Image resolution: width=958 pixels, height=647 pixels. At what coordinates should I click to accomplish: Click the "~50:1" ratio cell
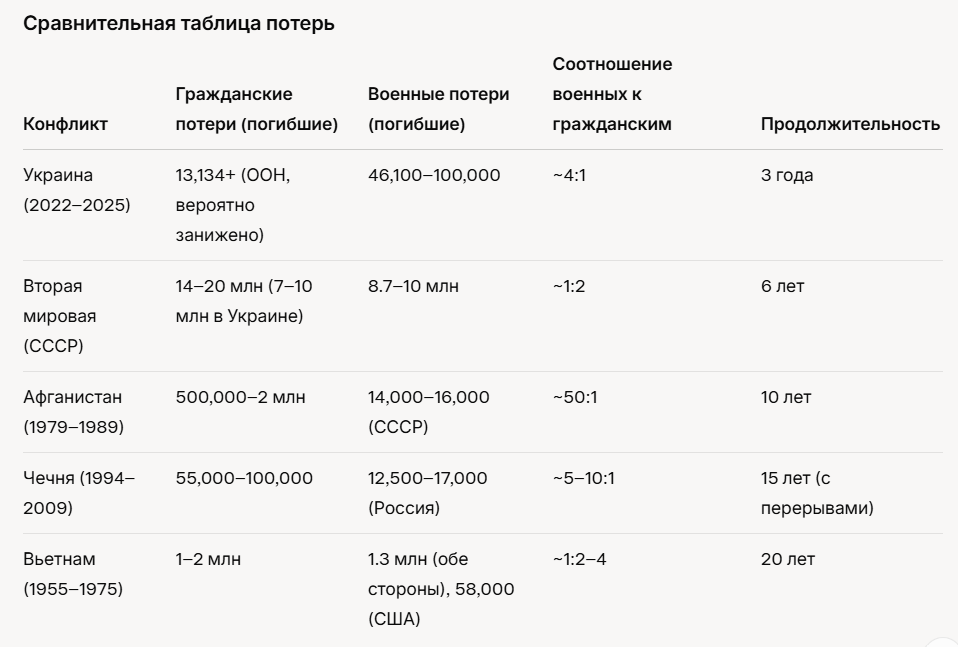[575, 397]
